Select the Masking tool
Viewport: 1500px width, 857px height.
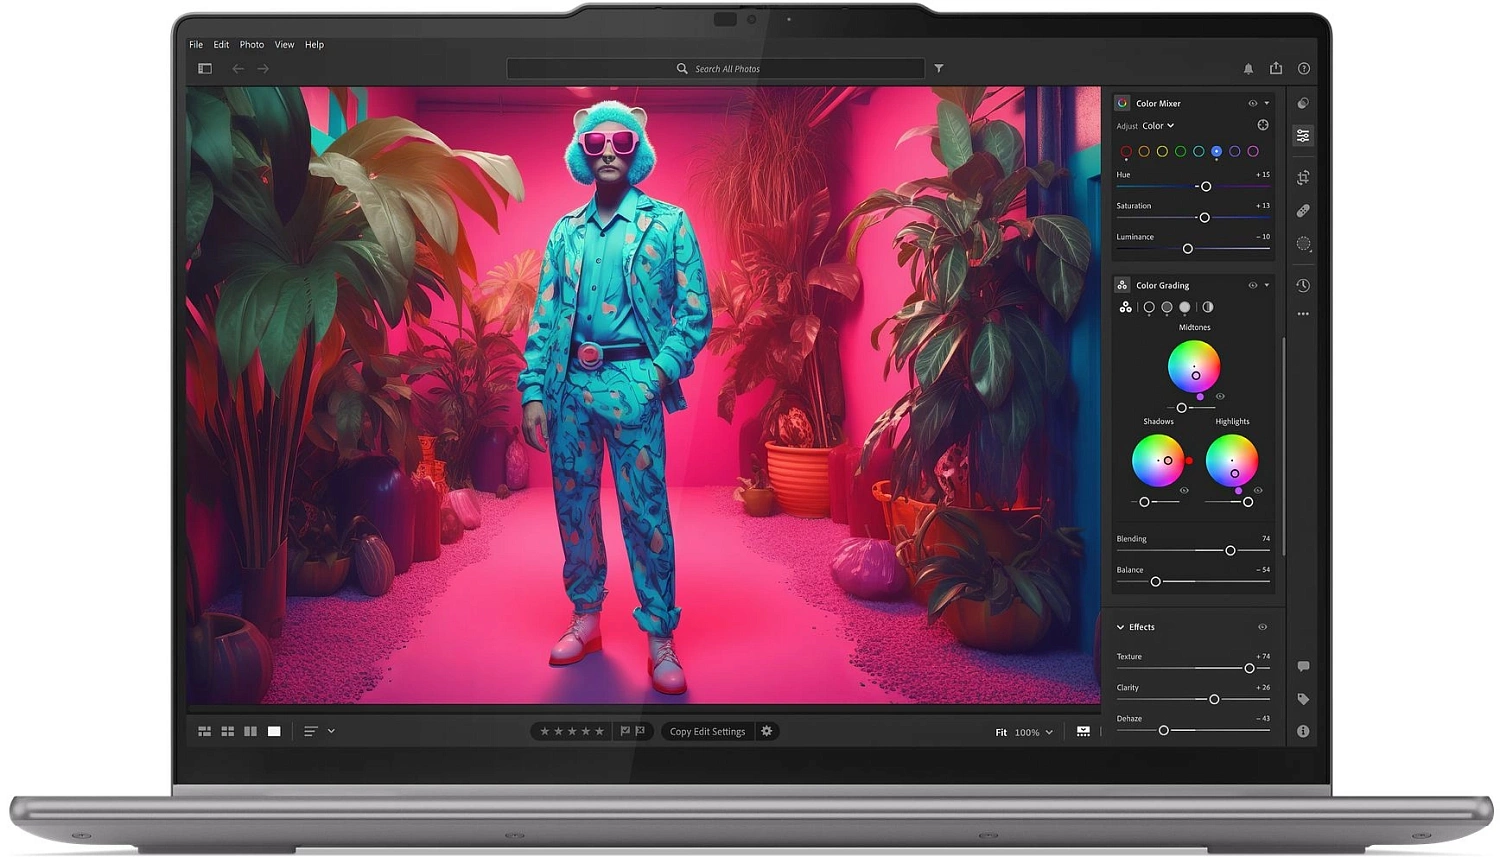1303,244
